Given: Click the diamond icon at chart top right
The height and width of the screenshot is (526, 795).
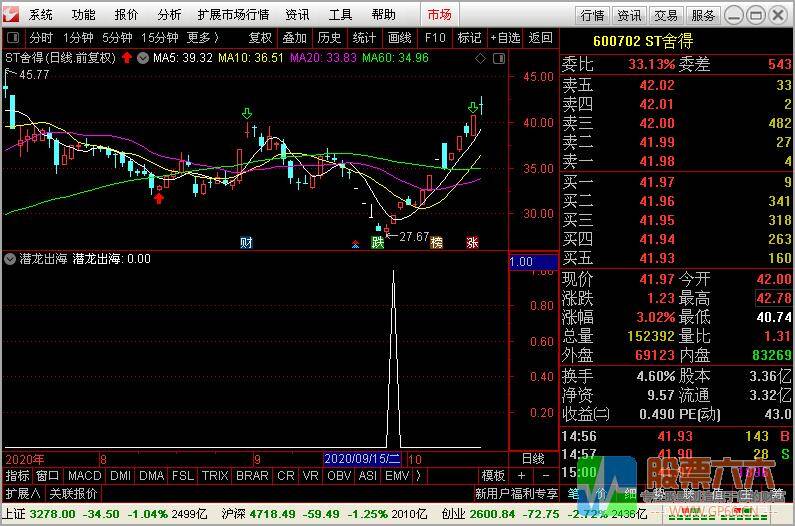Looking at the screenshot, I should [480, 59].
